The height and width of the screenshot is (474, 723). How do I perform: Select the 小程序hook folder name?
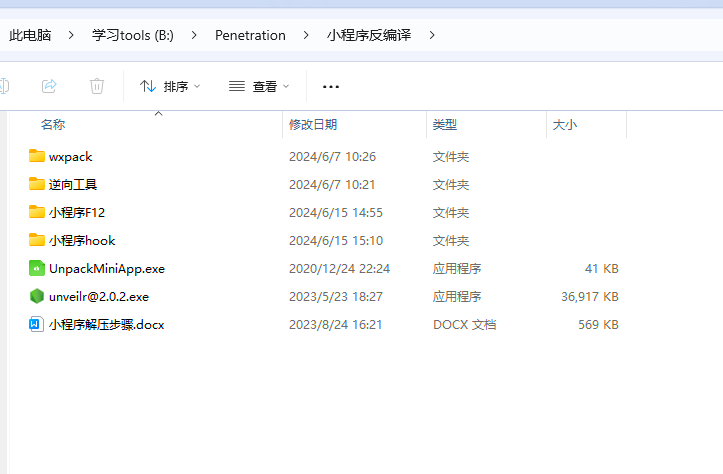coord(82,240)
